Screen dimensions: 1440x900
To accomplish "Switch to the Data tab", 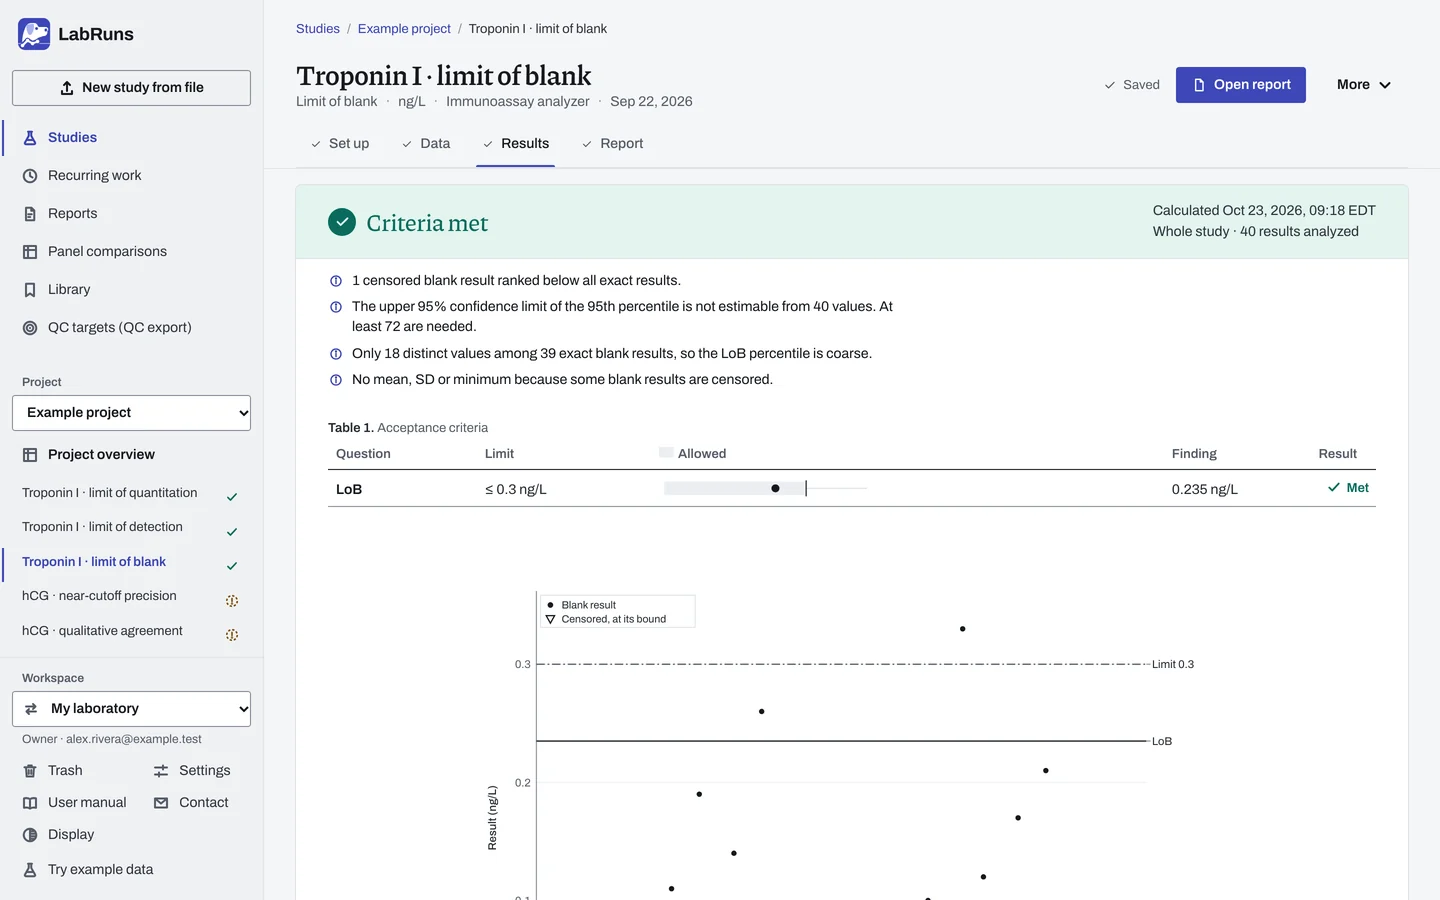I will point(426,144).
